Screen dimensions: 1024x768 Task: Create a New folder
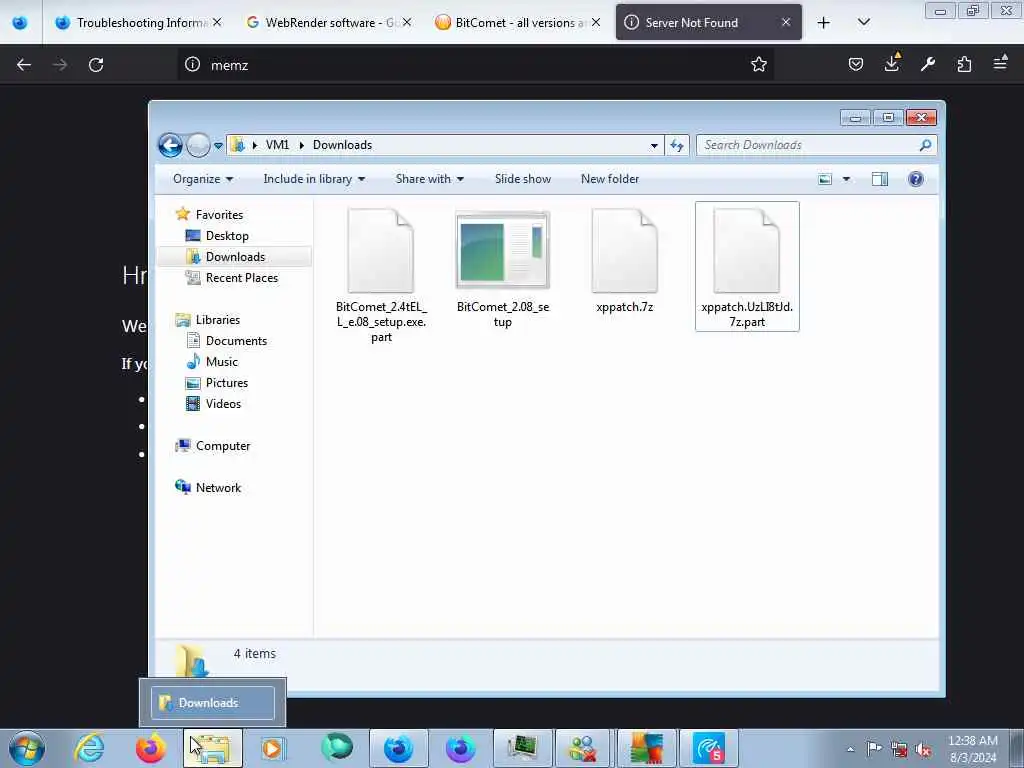[610, 179]
